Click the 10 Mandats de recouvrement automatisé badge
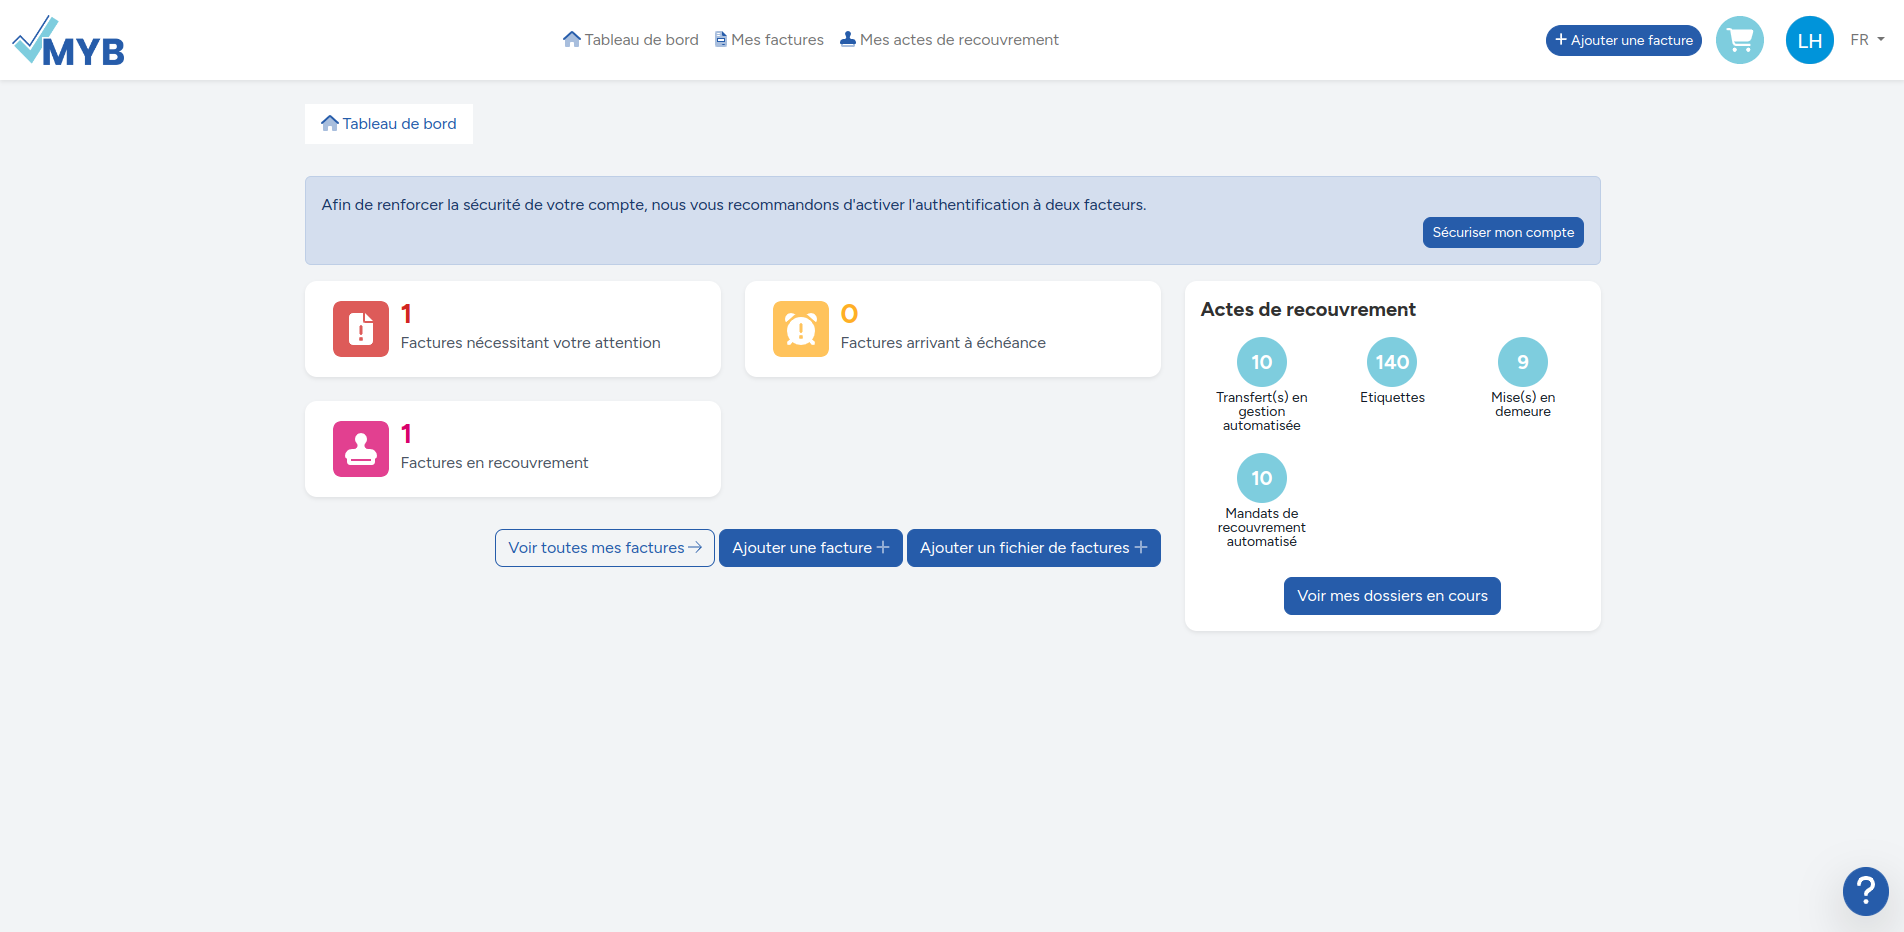This screenshot has height=932, width=1904. click(1261, 478)
